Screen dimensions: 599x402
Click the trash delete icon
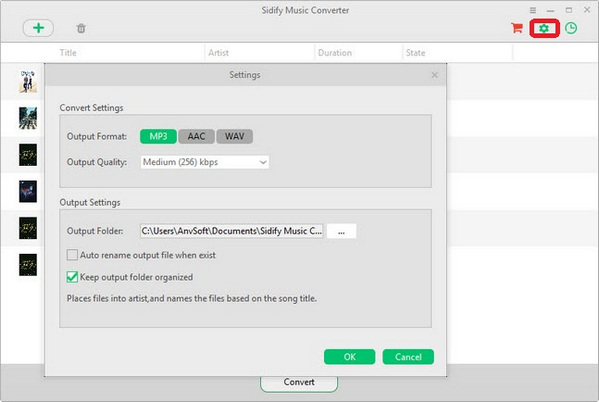81,28
